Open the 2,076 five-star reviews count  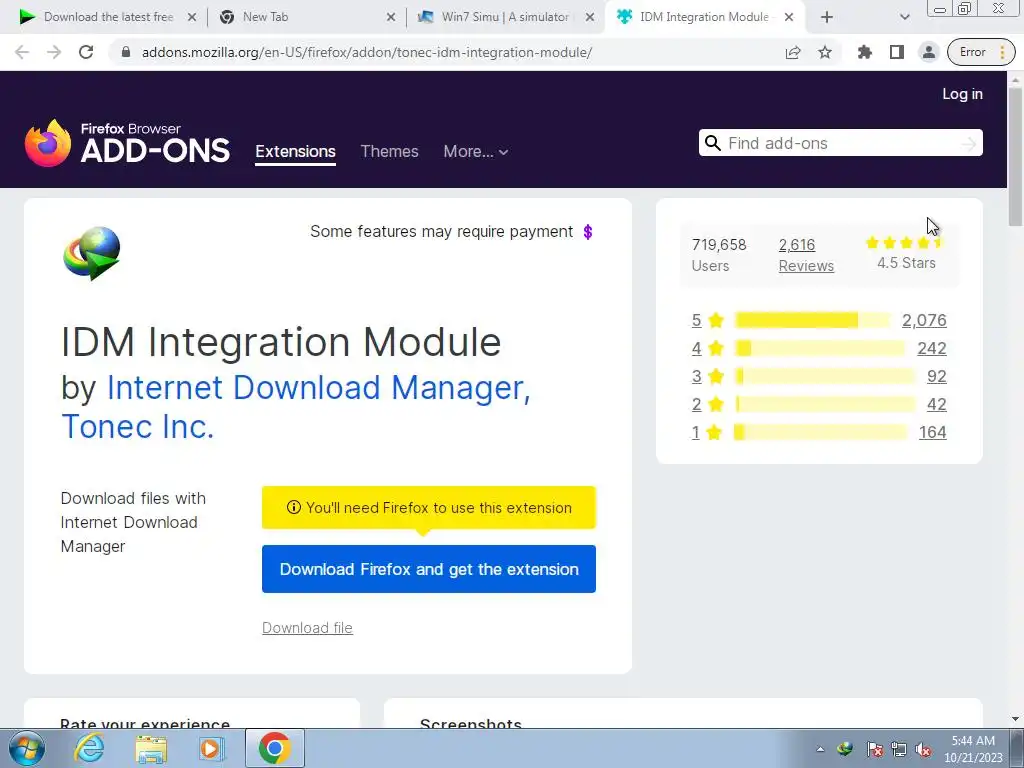point(924,320)
